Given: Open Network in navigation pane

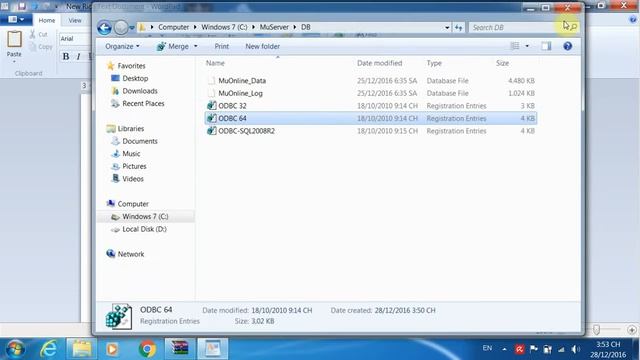Looking at the screenshot, I should 131,254.
